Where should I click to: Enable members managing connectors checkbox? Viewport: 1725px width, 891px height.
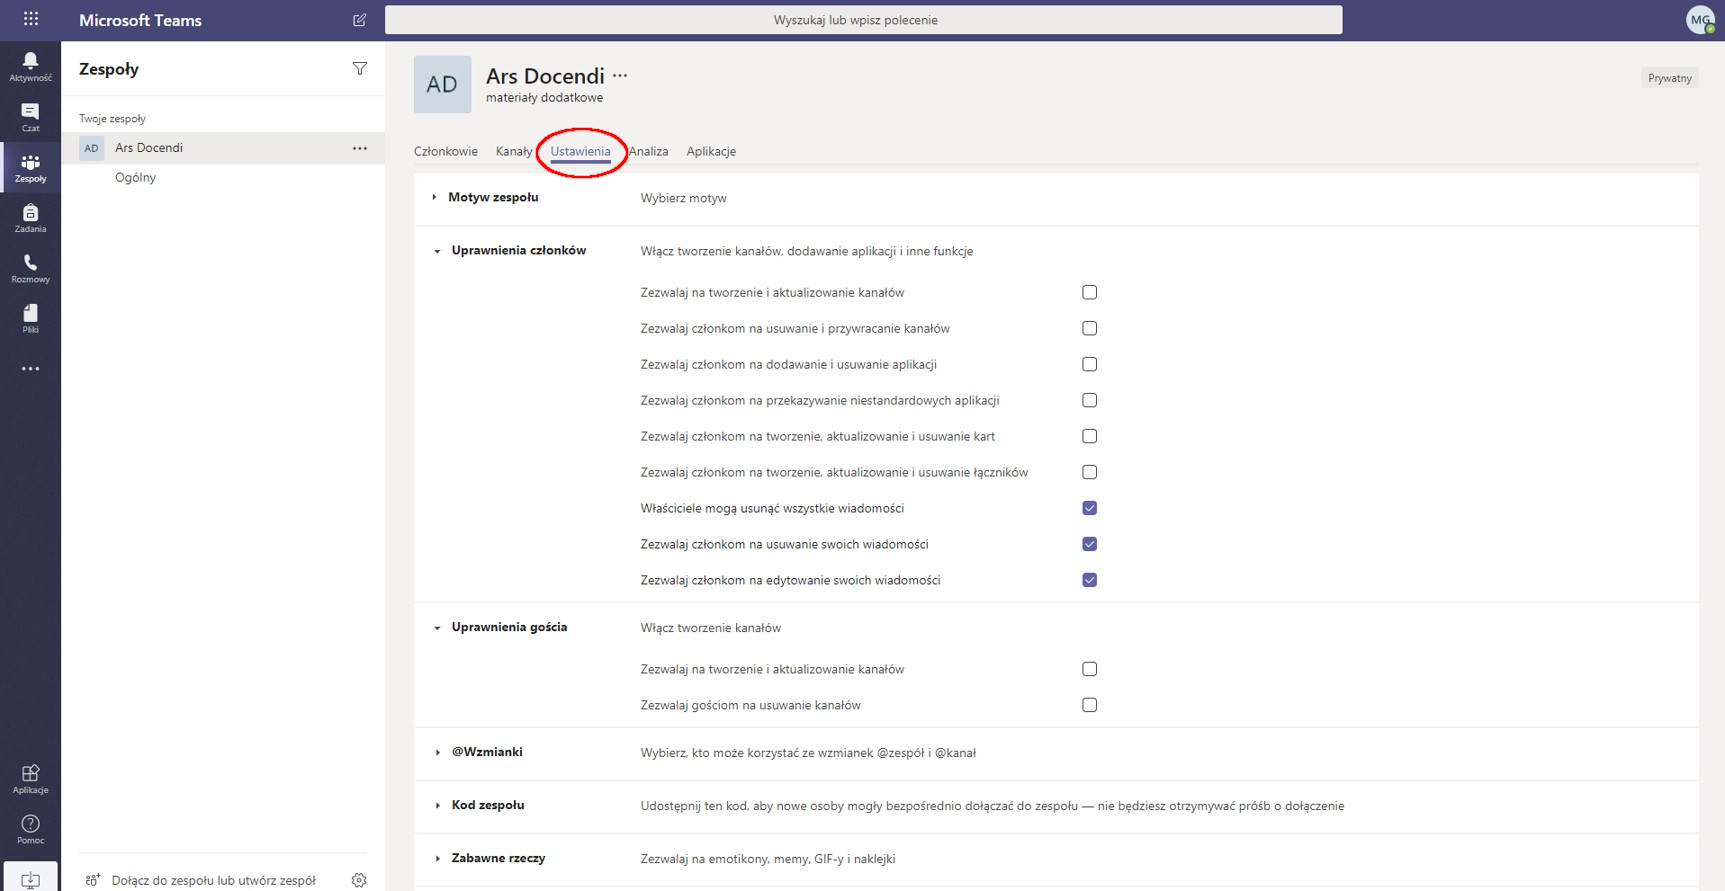(1090, 472)
